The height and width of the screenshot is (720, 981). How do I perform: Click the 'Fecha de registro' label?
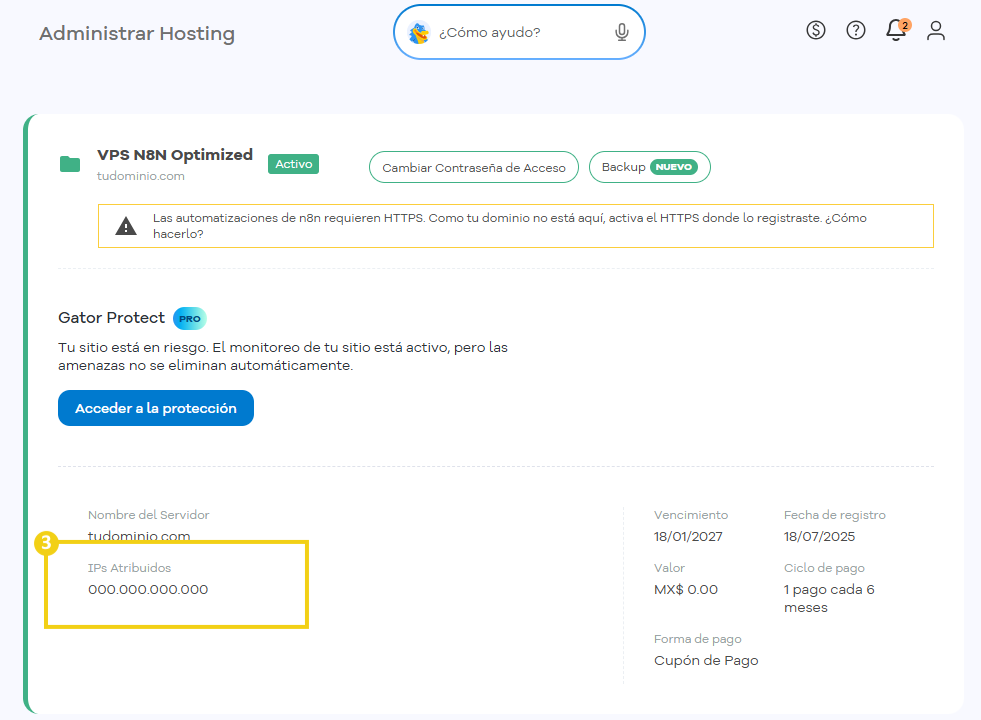(835, 515)
